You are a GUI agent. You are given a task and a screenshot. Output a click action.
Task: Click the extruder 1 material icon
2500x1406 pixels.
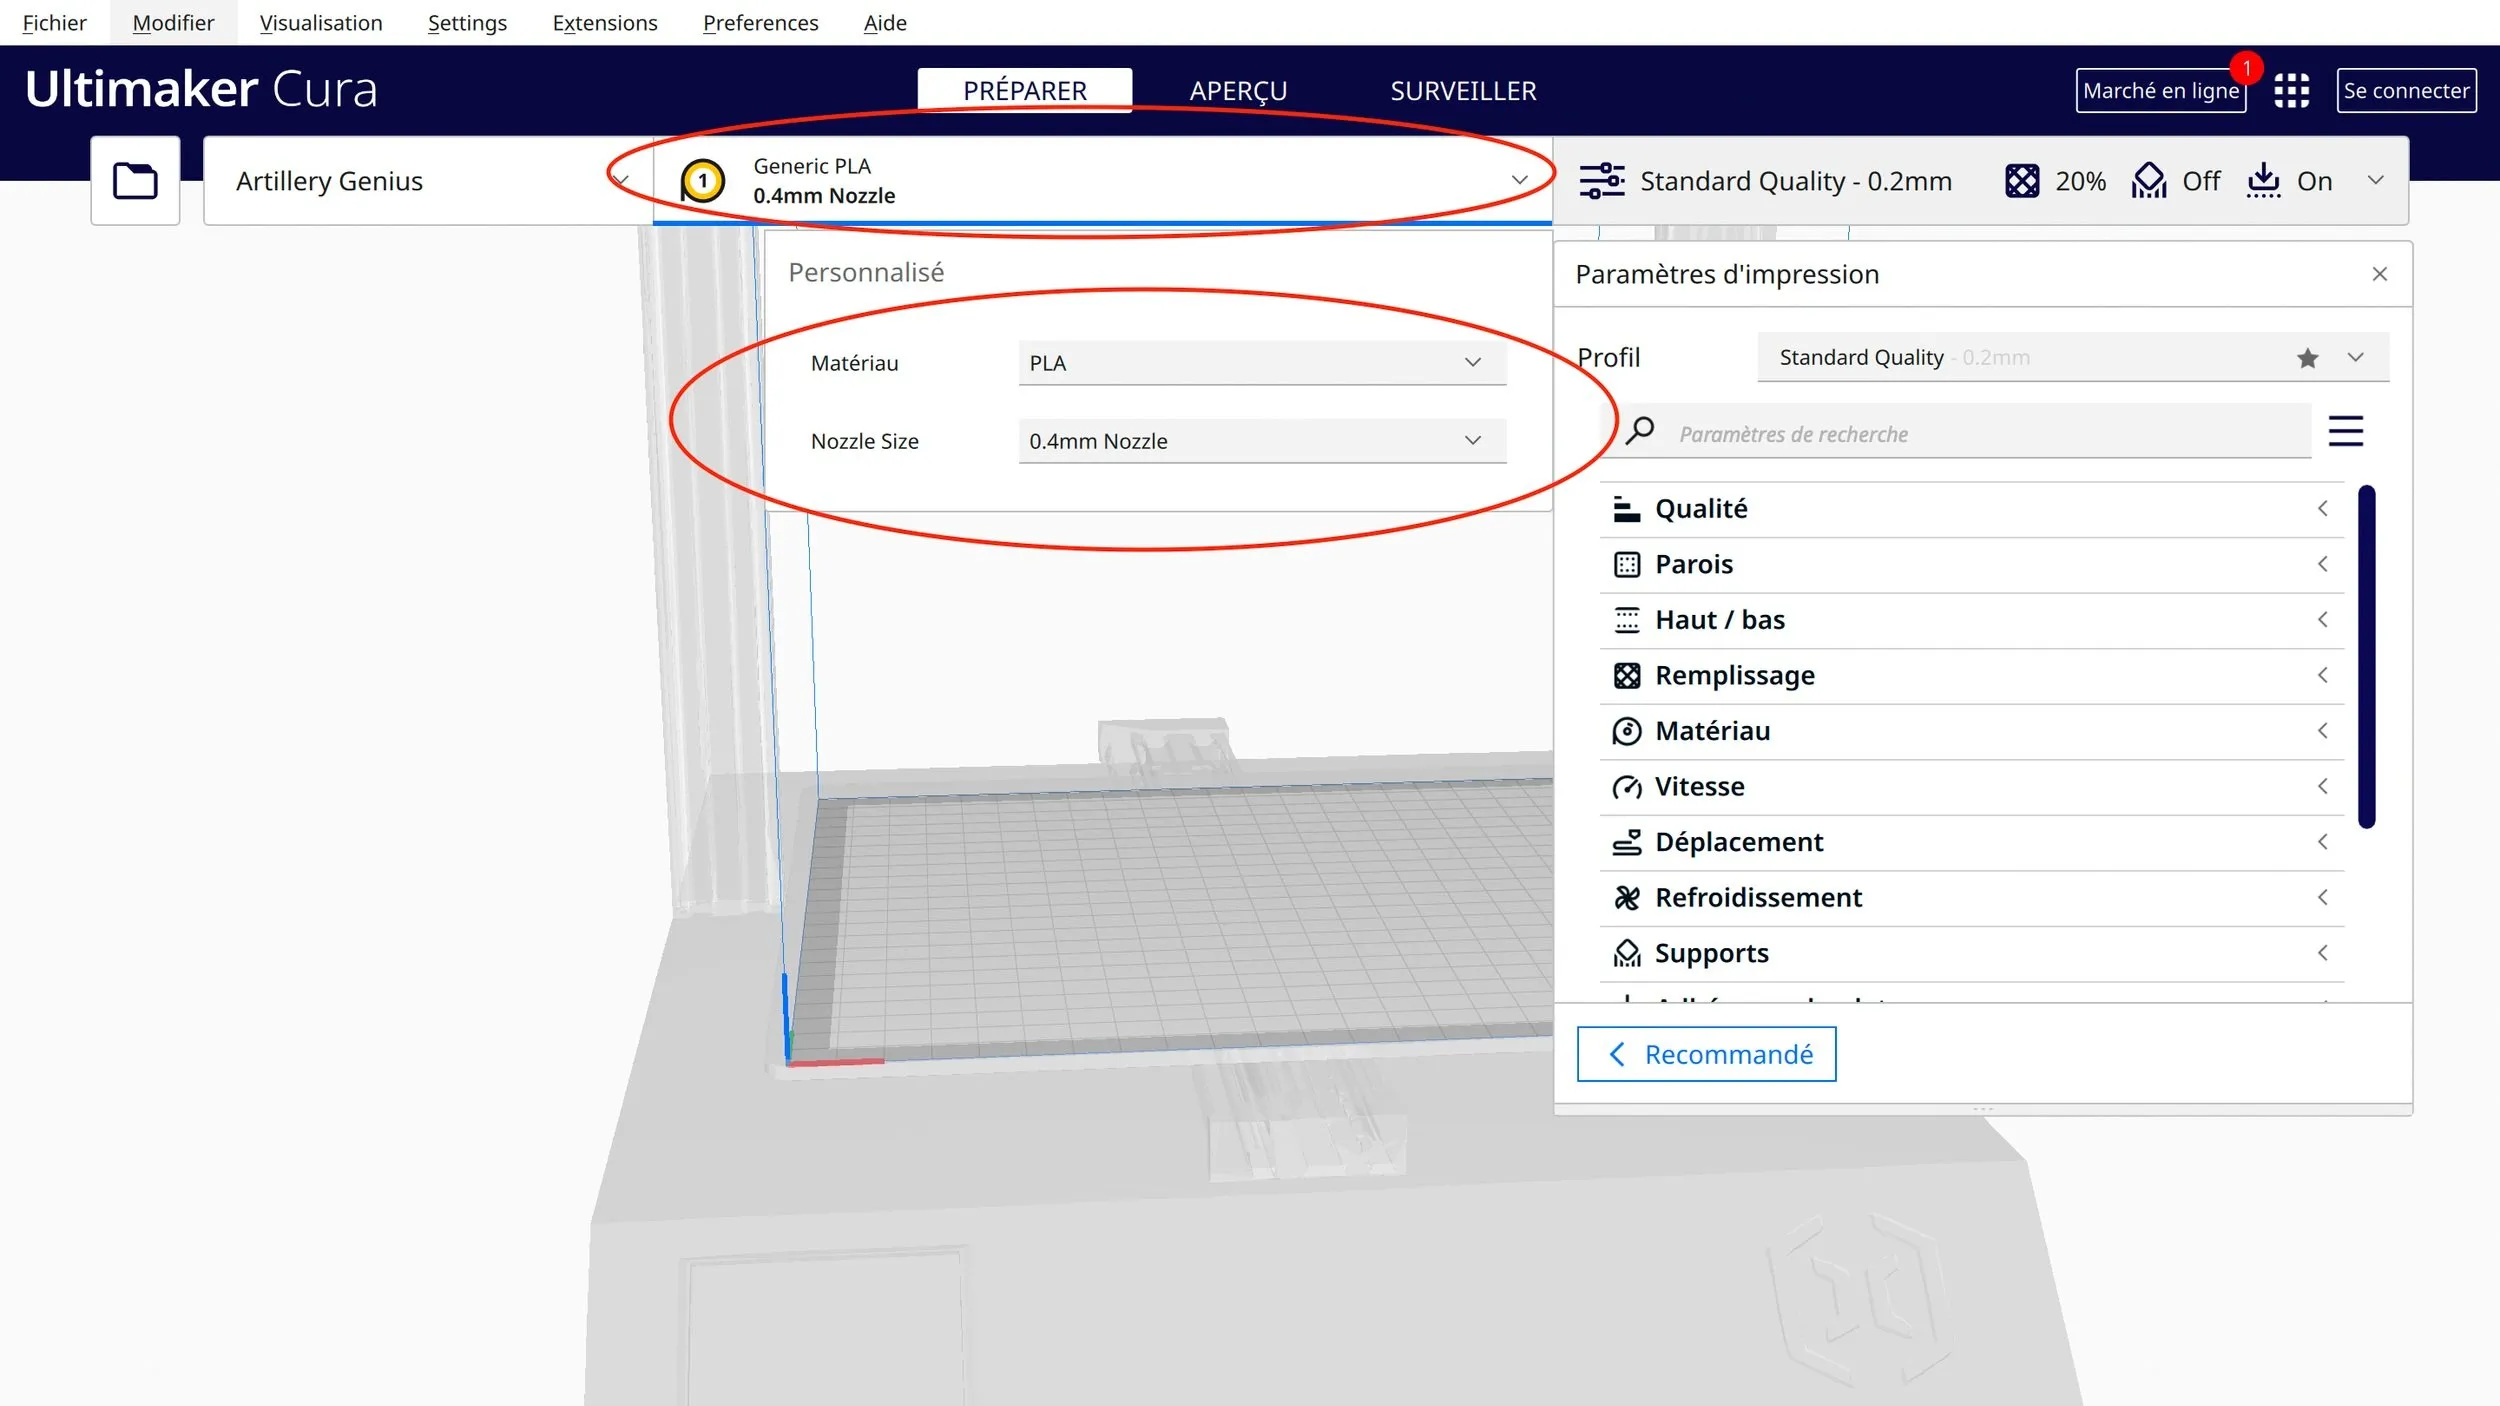tap(703, 181)
